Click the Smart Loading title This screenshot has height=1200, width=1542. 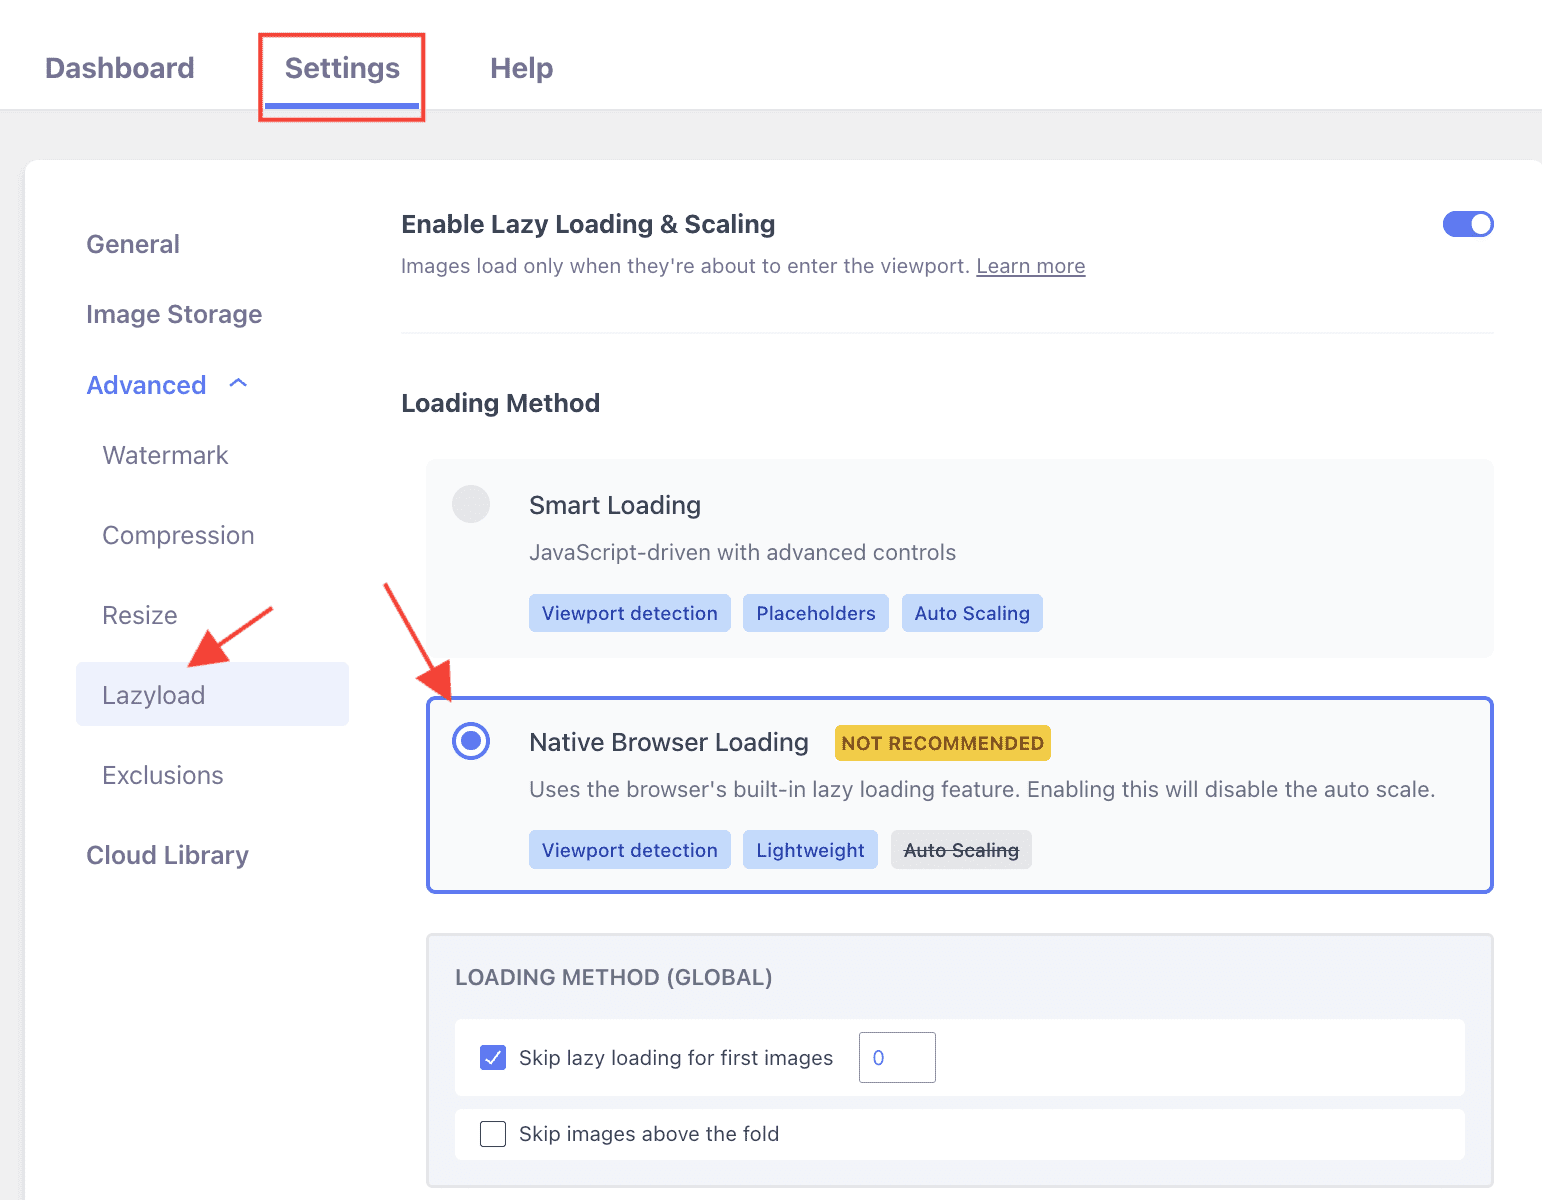615,505
